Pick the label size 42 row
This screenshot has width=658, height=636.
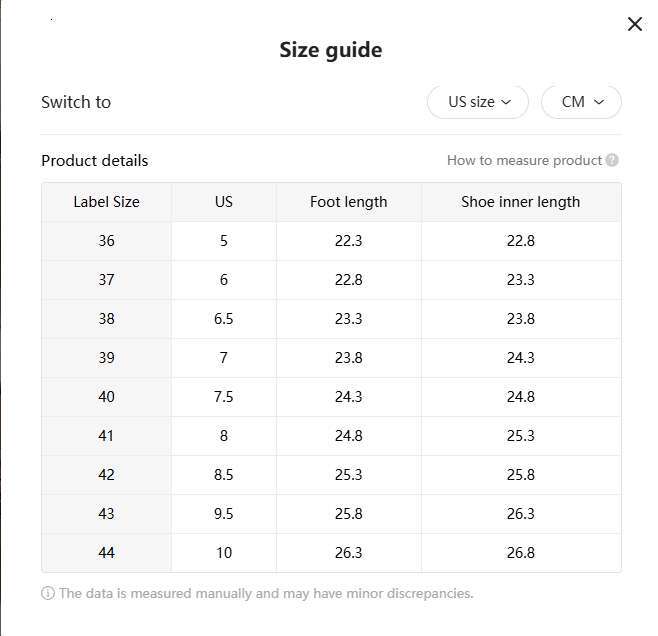[x=106, y=475]
